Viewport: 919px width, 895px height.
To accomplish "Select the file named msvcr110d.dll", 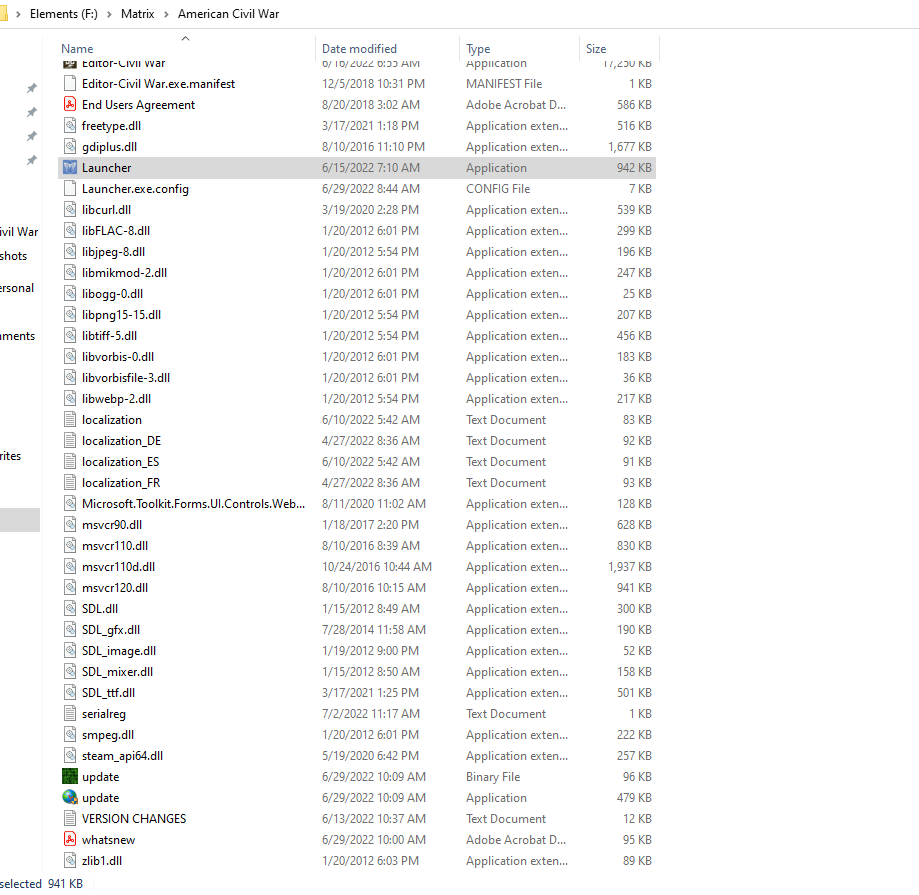I will (x=118, y=567).
